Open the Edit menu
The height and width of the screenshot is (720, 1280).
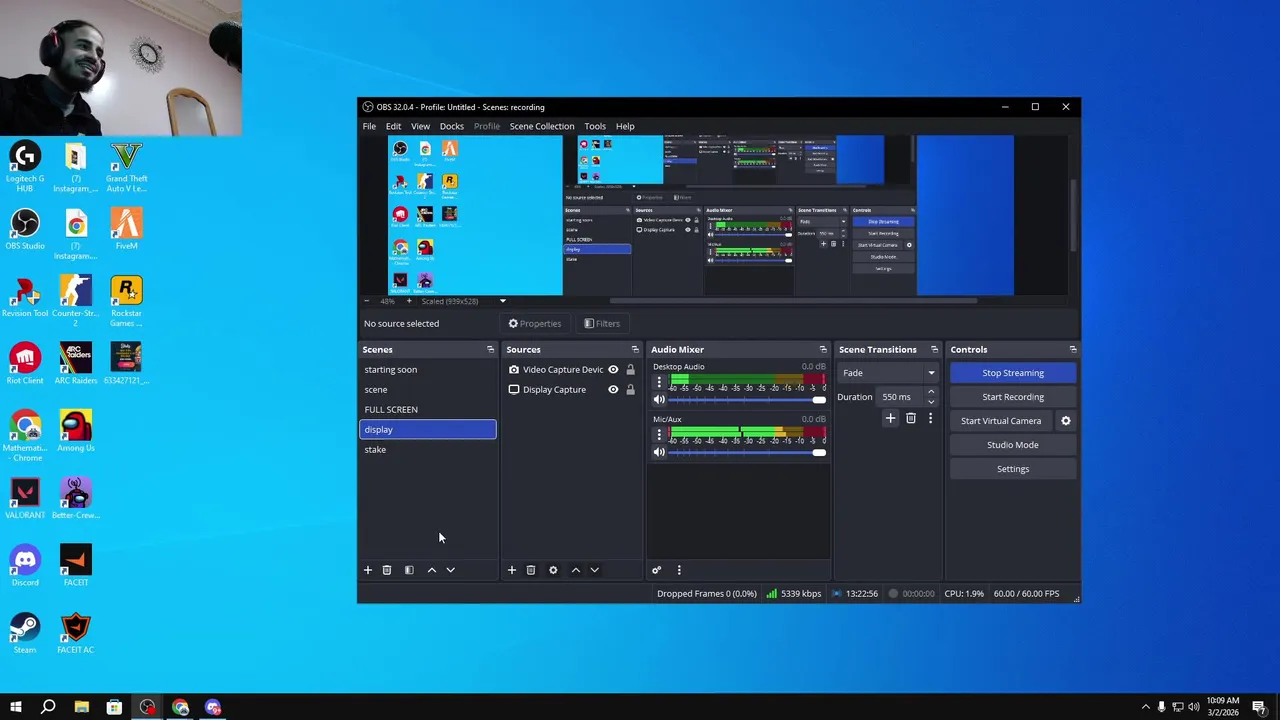(393, 127)
